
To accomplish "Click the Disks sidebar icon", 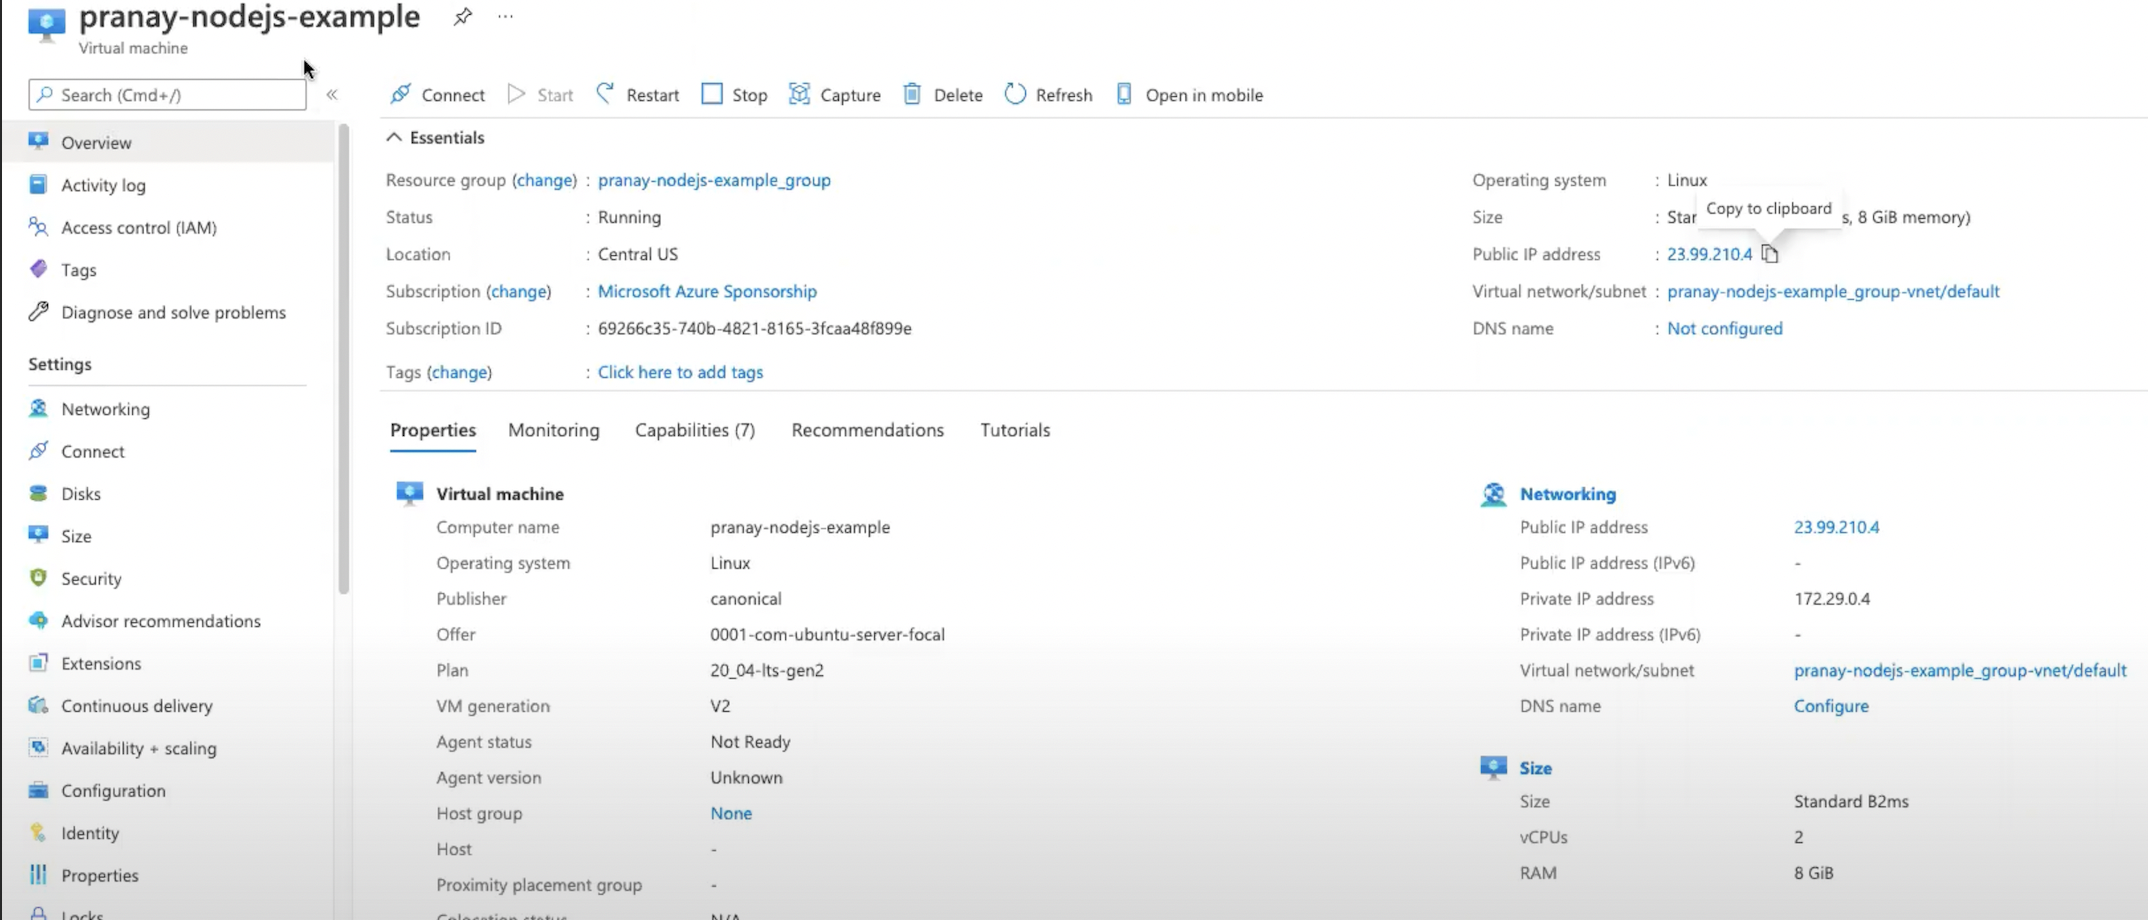I will click(38, 493).
